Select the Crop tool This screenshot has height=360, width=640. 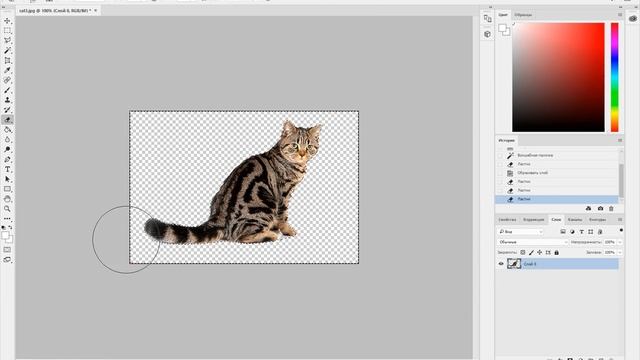click(7, 60)
